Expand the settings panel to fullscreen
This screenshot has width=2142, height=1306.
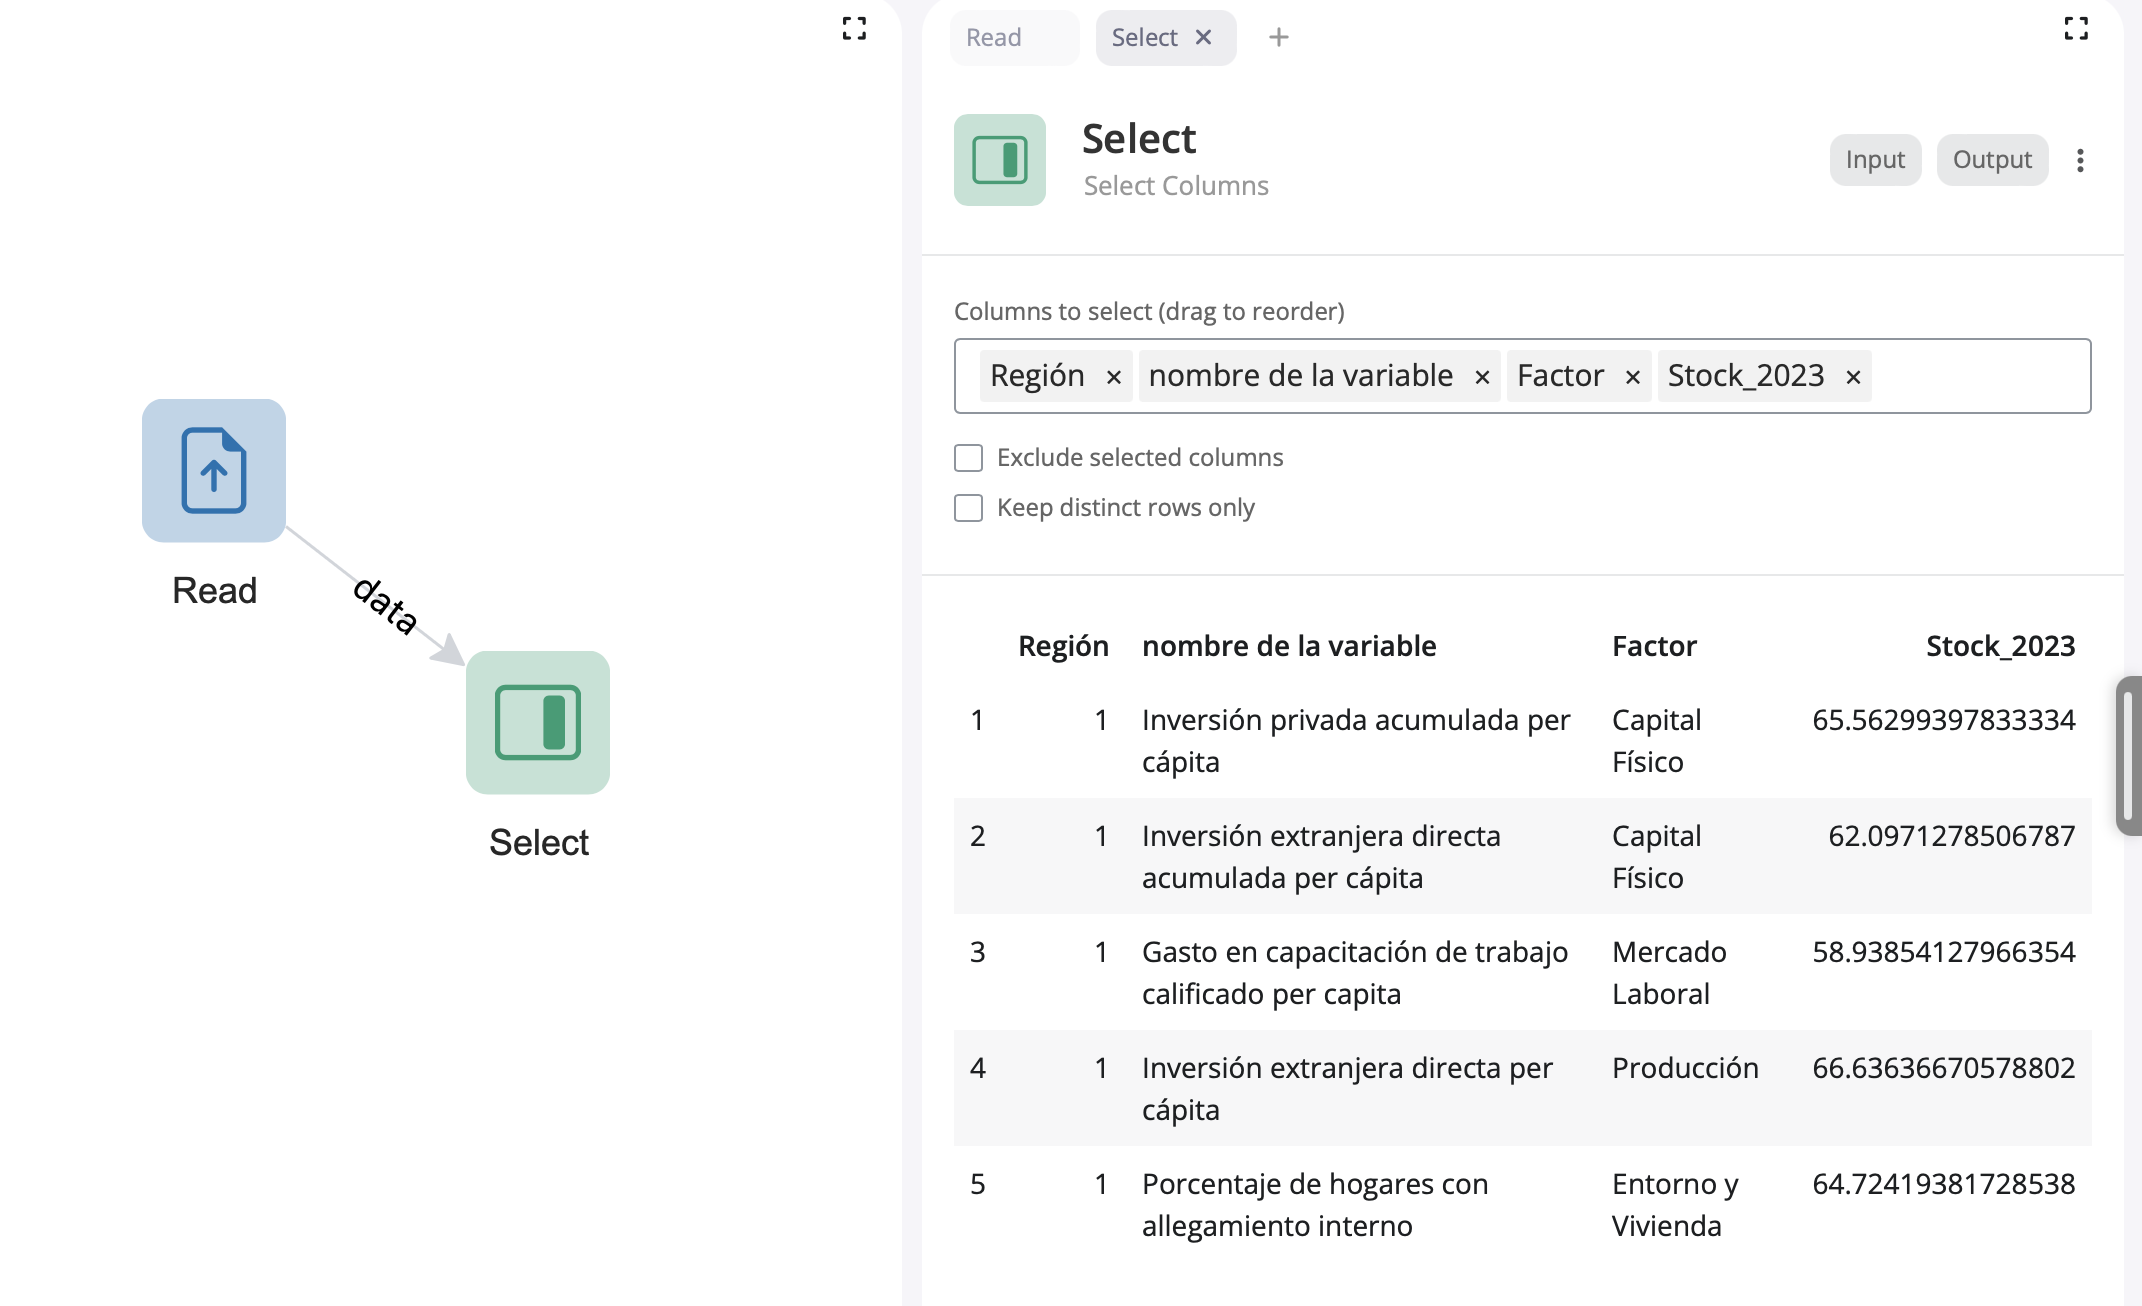click(2076, 28)
